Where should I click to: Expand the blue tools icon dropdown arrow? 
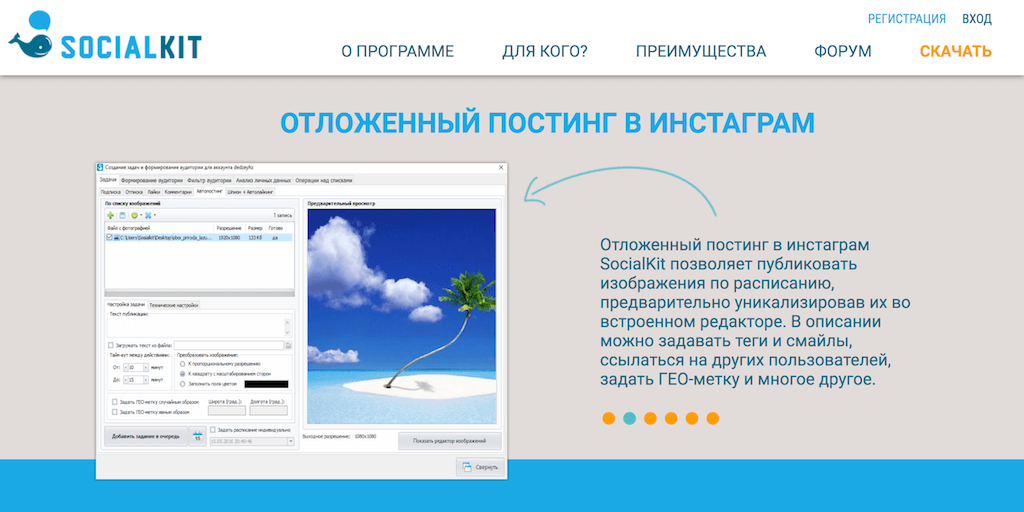point(155,215)
